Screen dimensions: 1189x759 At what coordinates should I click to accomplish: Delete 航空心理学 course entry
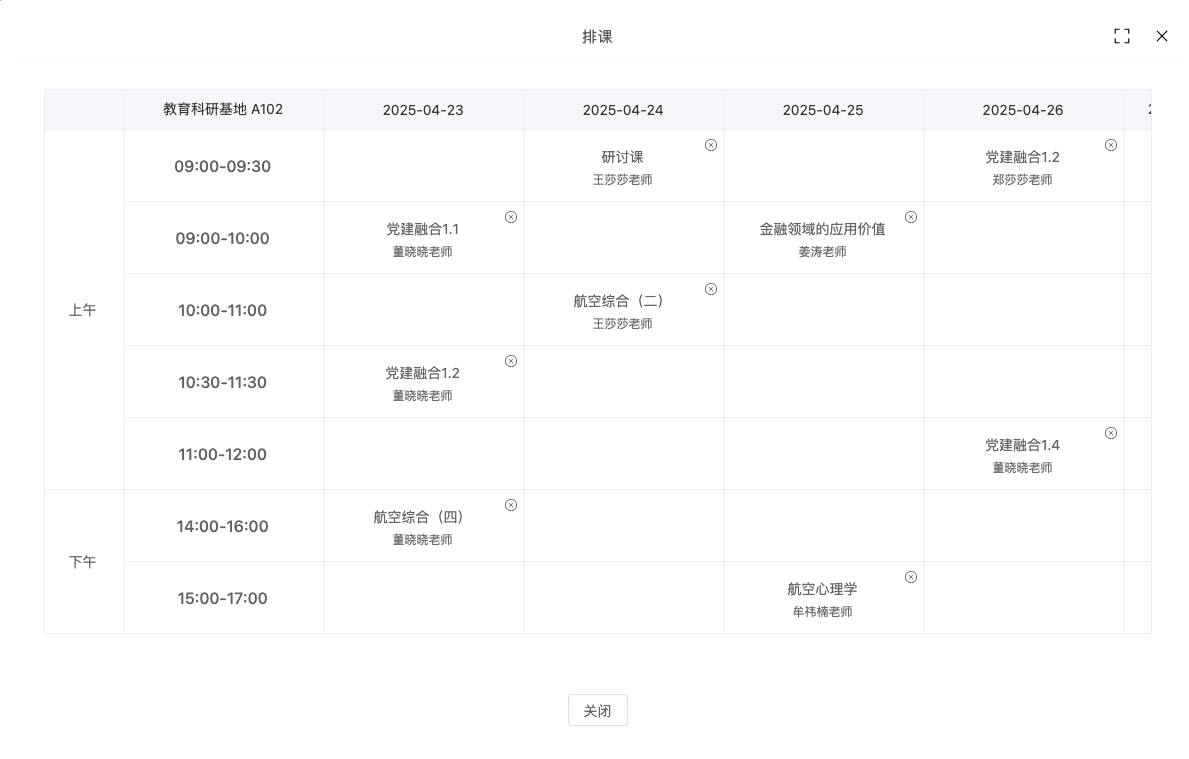coord(911,577)
